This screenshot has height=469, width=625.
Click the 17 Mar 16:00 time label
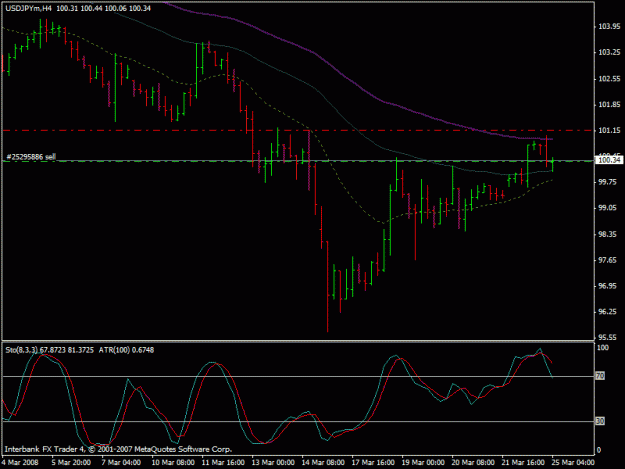click(373, 463)
